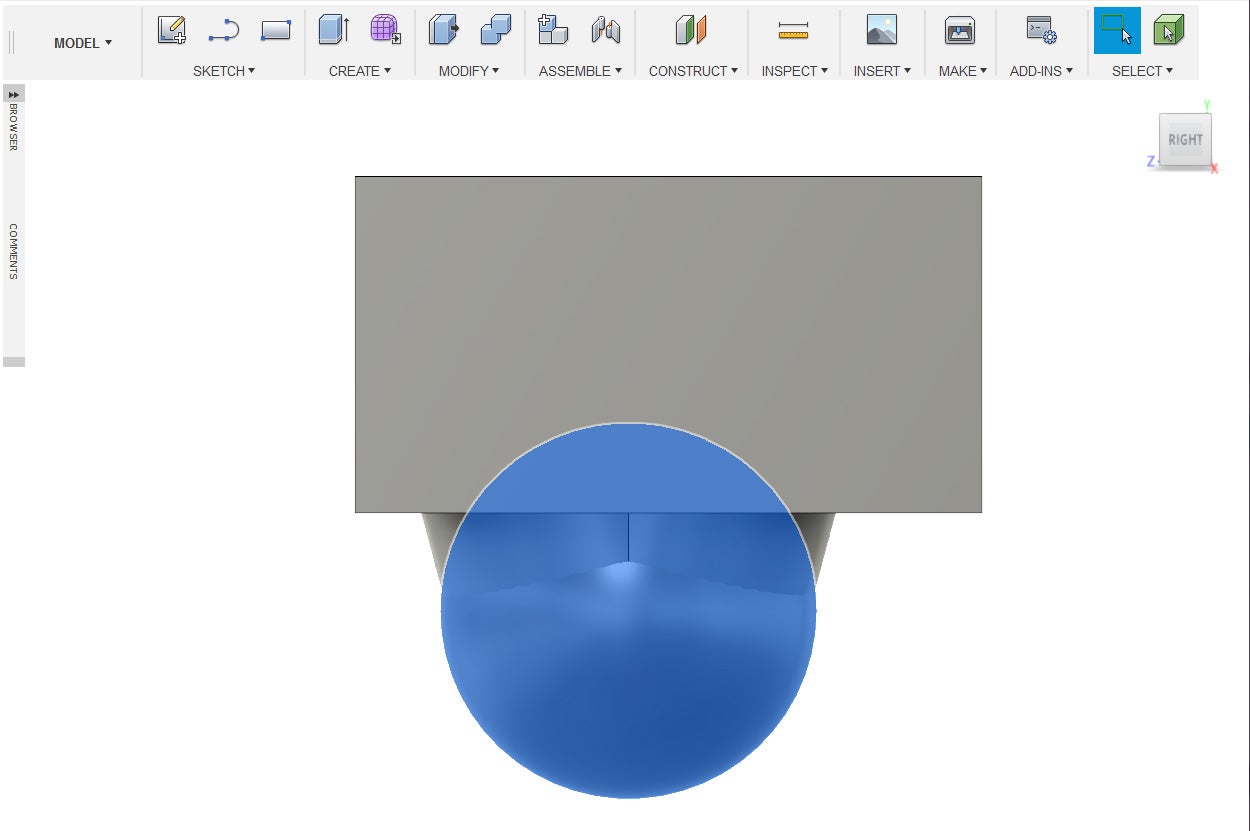Select the Joint tool icon
The width and height of the screenshot is (1250, 831).
pos(605,31)
